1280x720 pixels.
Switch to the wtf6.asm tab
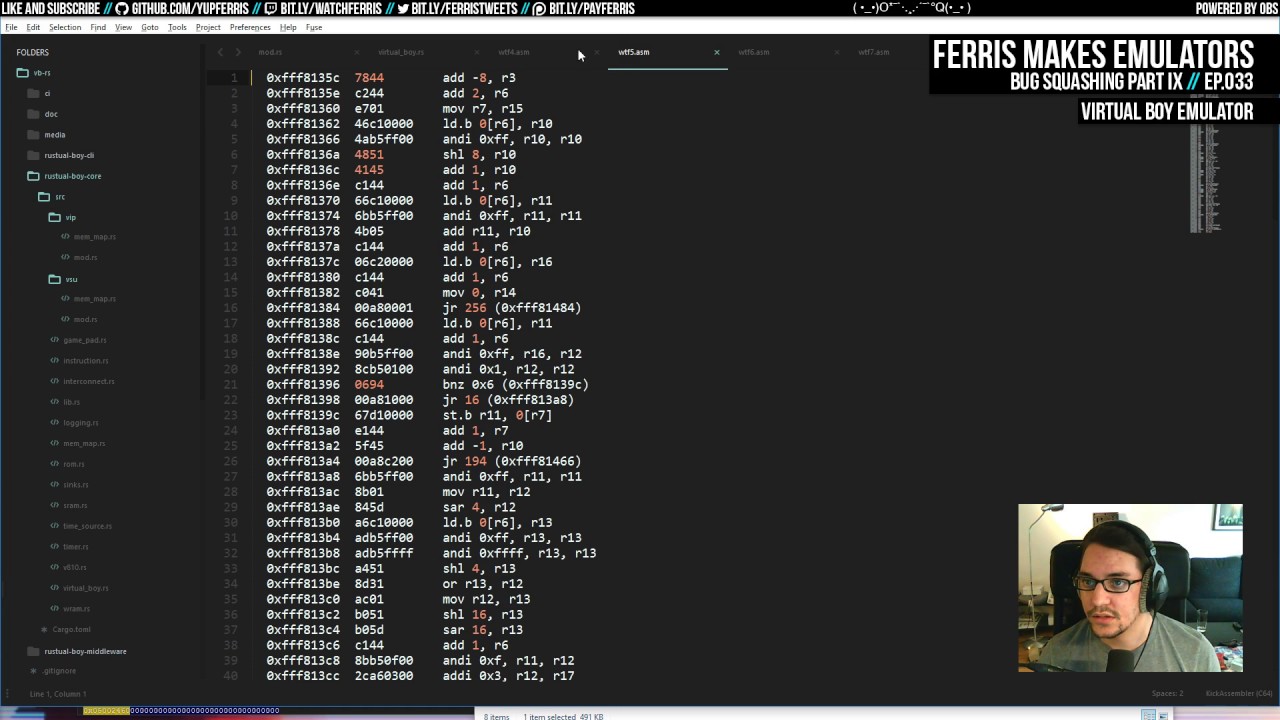click(754, 52)
